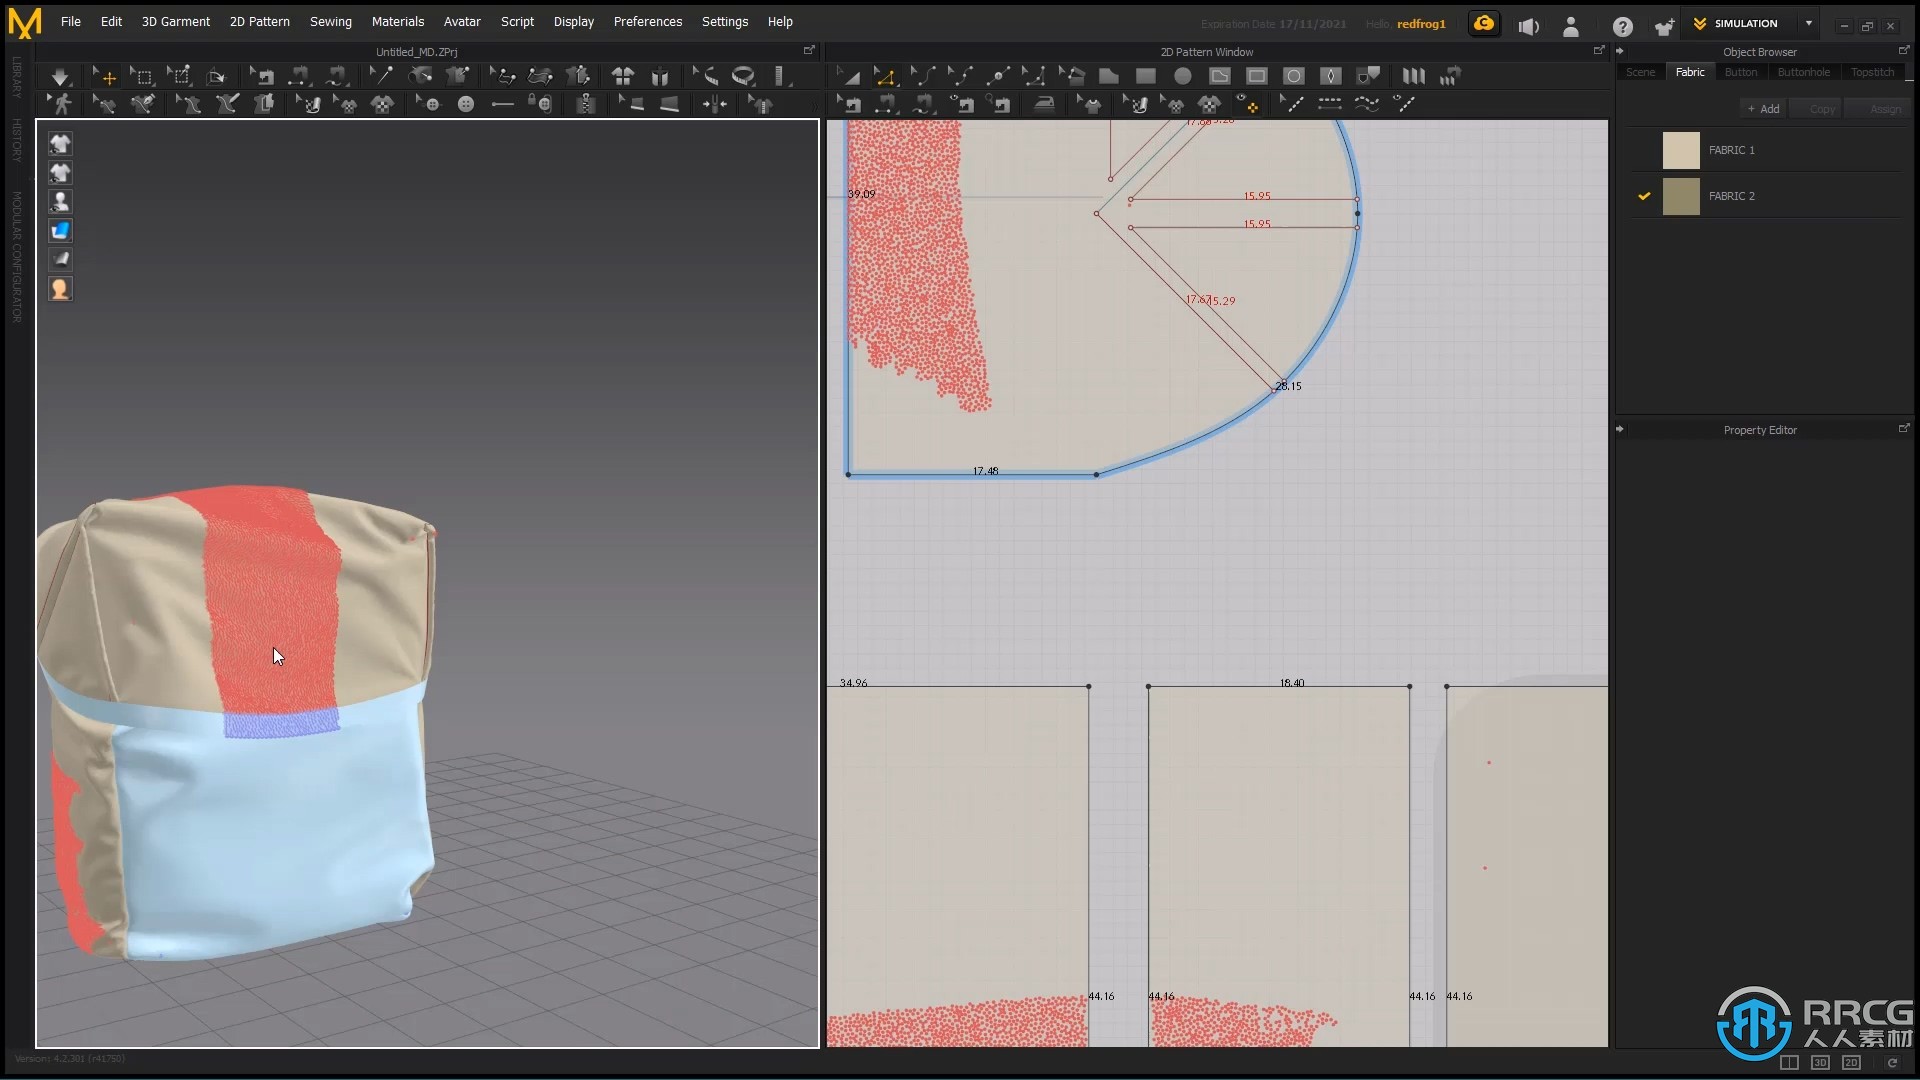This screenshot has width=1920, height=1080.
Task: Select the Dart tool
Action: pos(1331,76)
